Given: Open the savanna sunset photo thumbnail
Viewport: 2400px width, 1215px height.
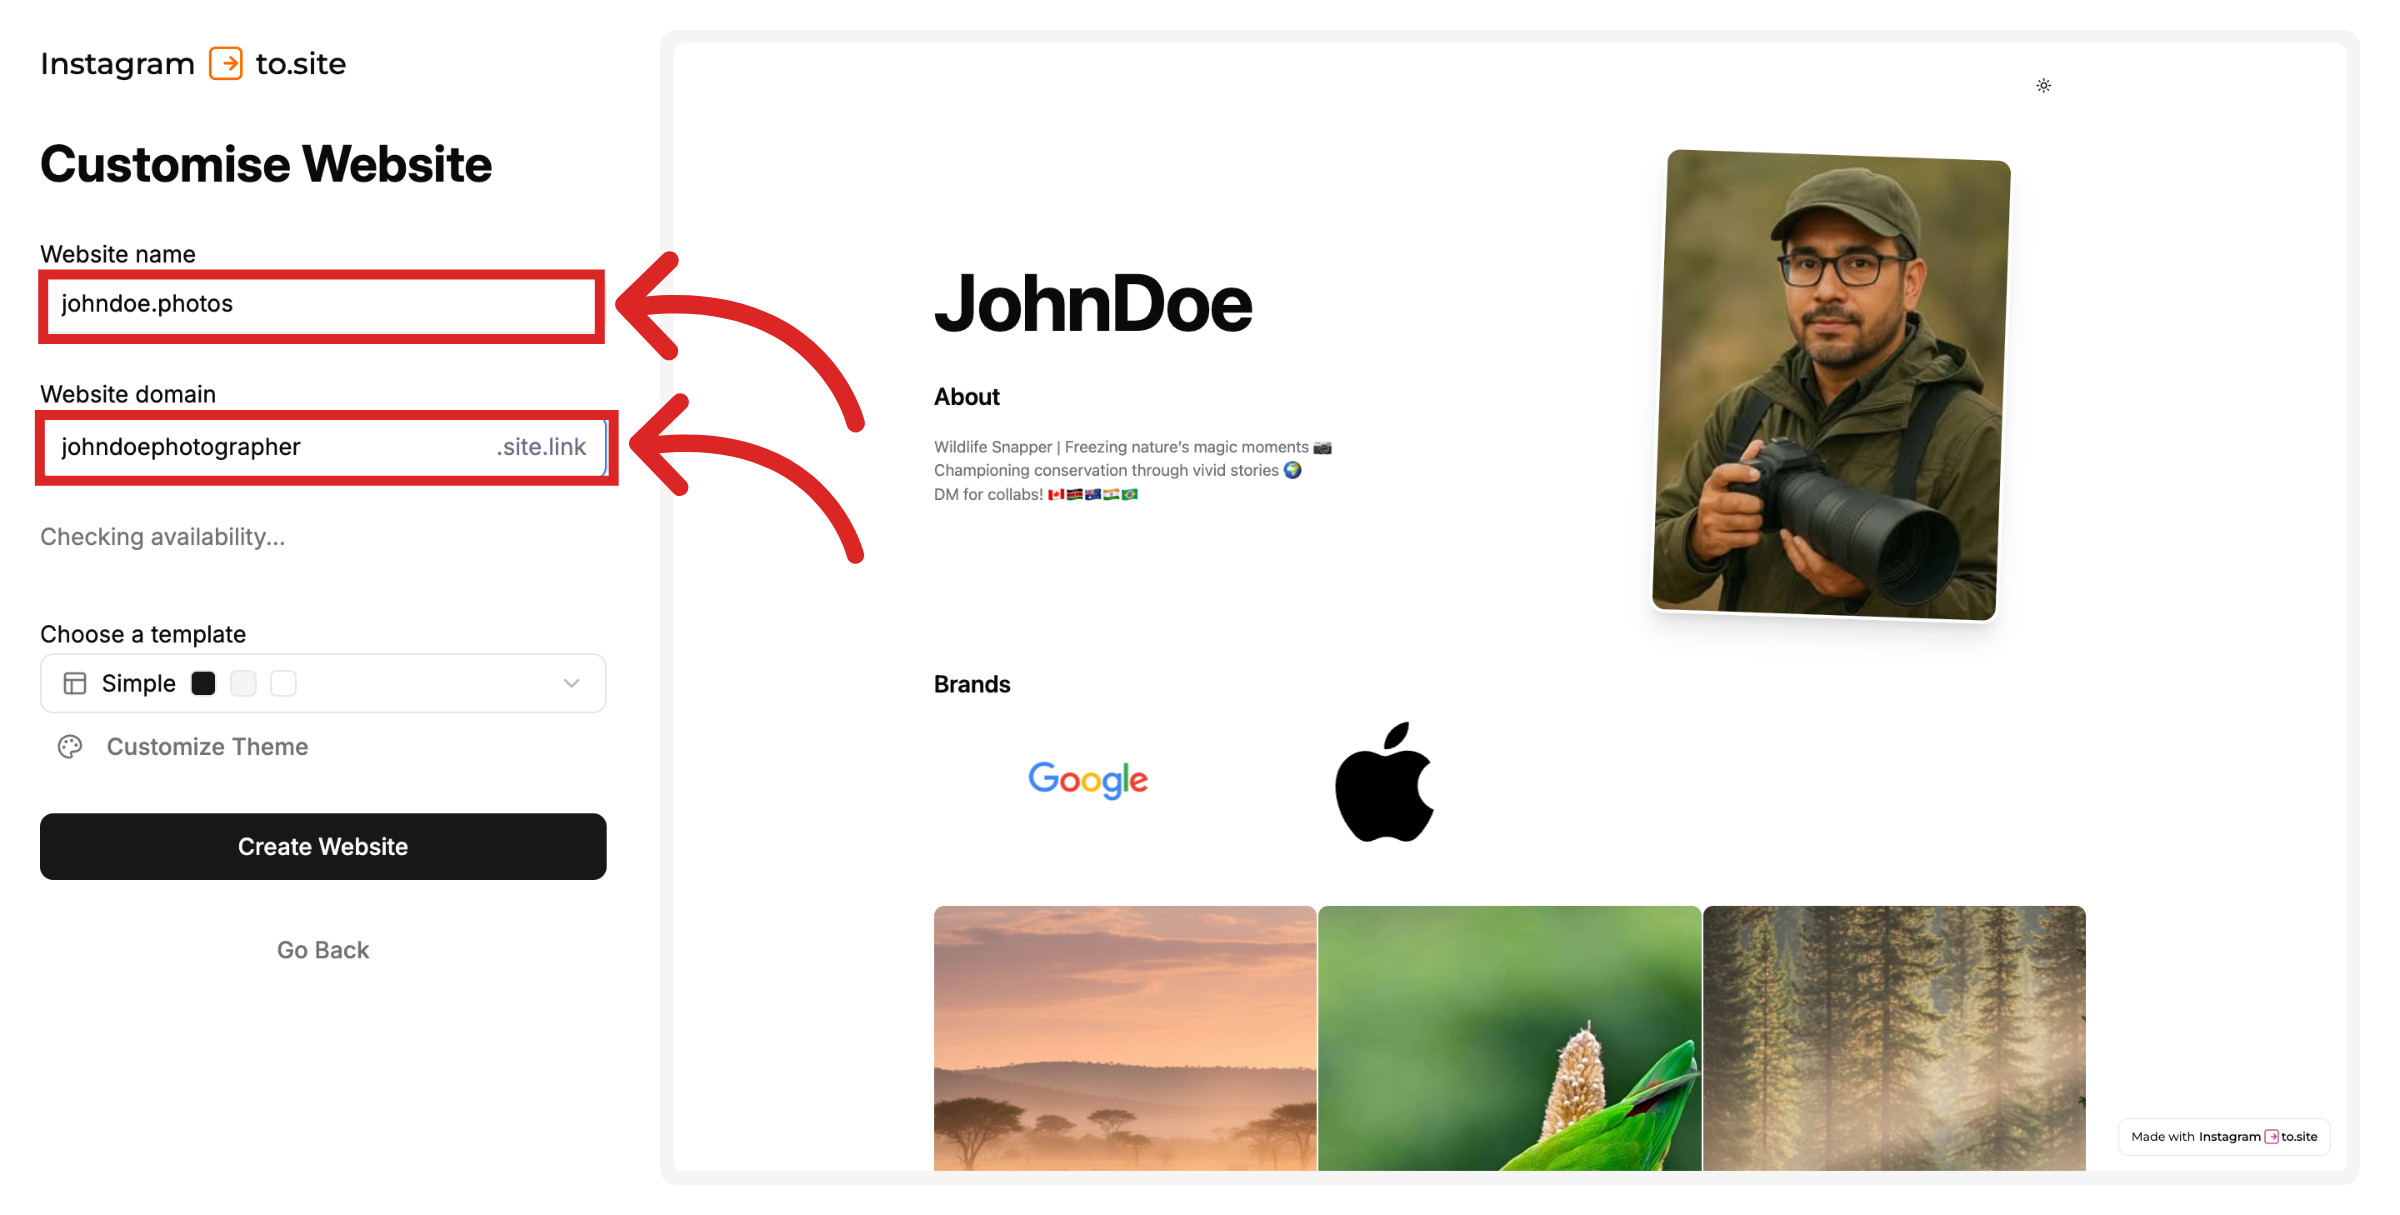Looking at the screenshot, I should pos(1125,1038).
